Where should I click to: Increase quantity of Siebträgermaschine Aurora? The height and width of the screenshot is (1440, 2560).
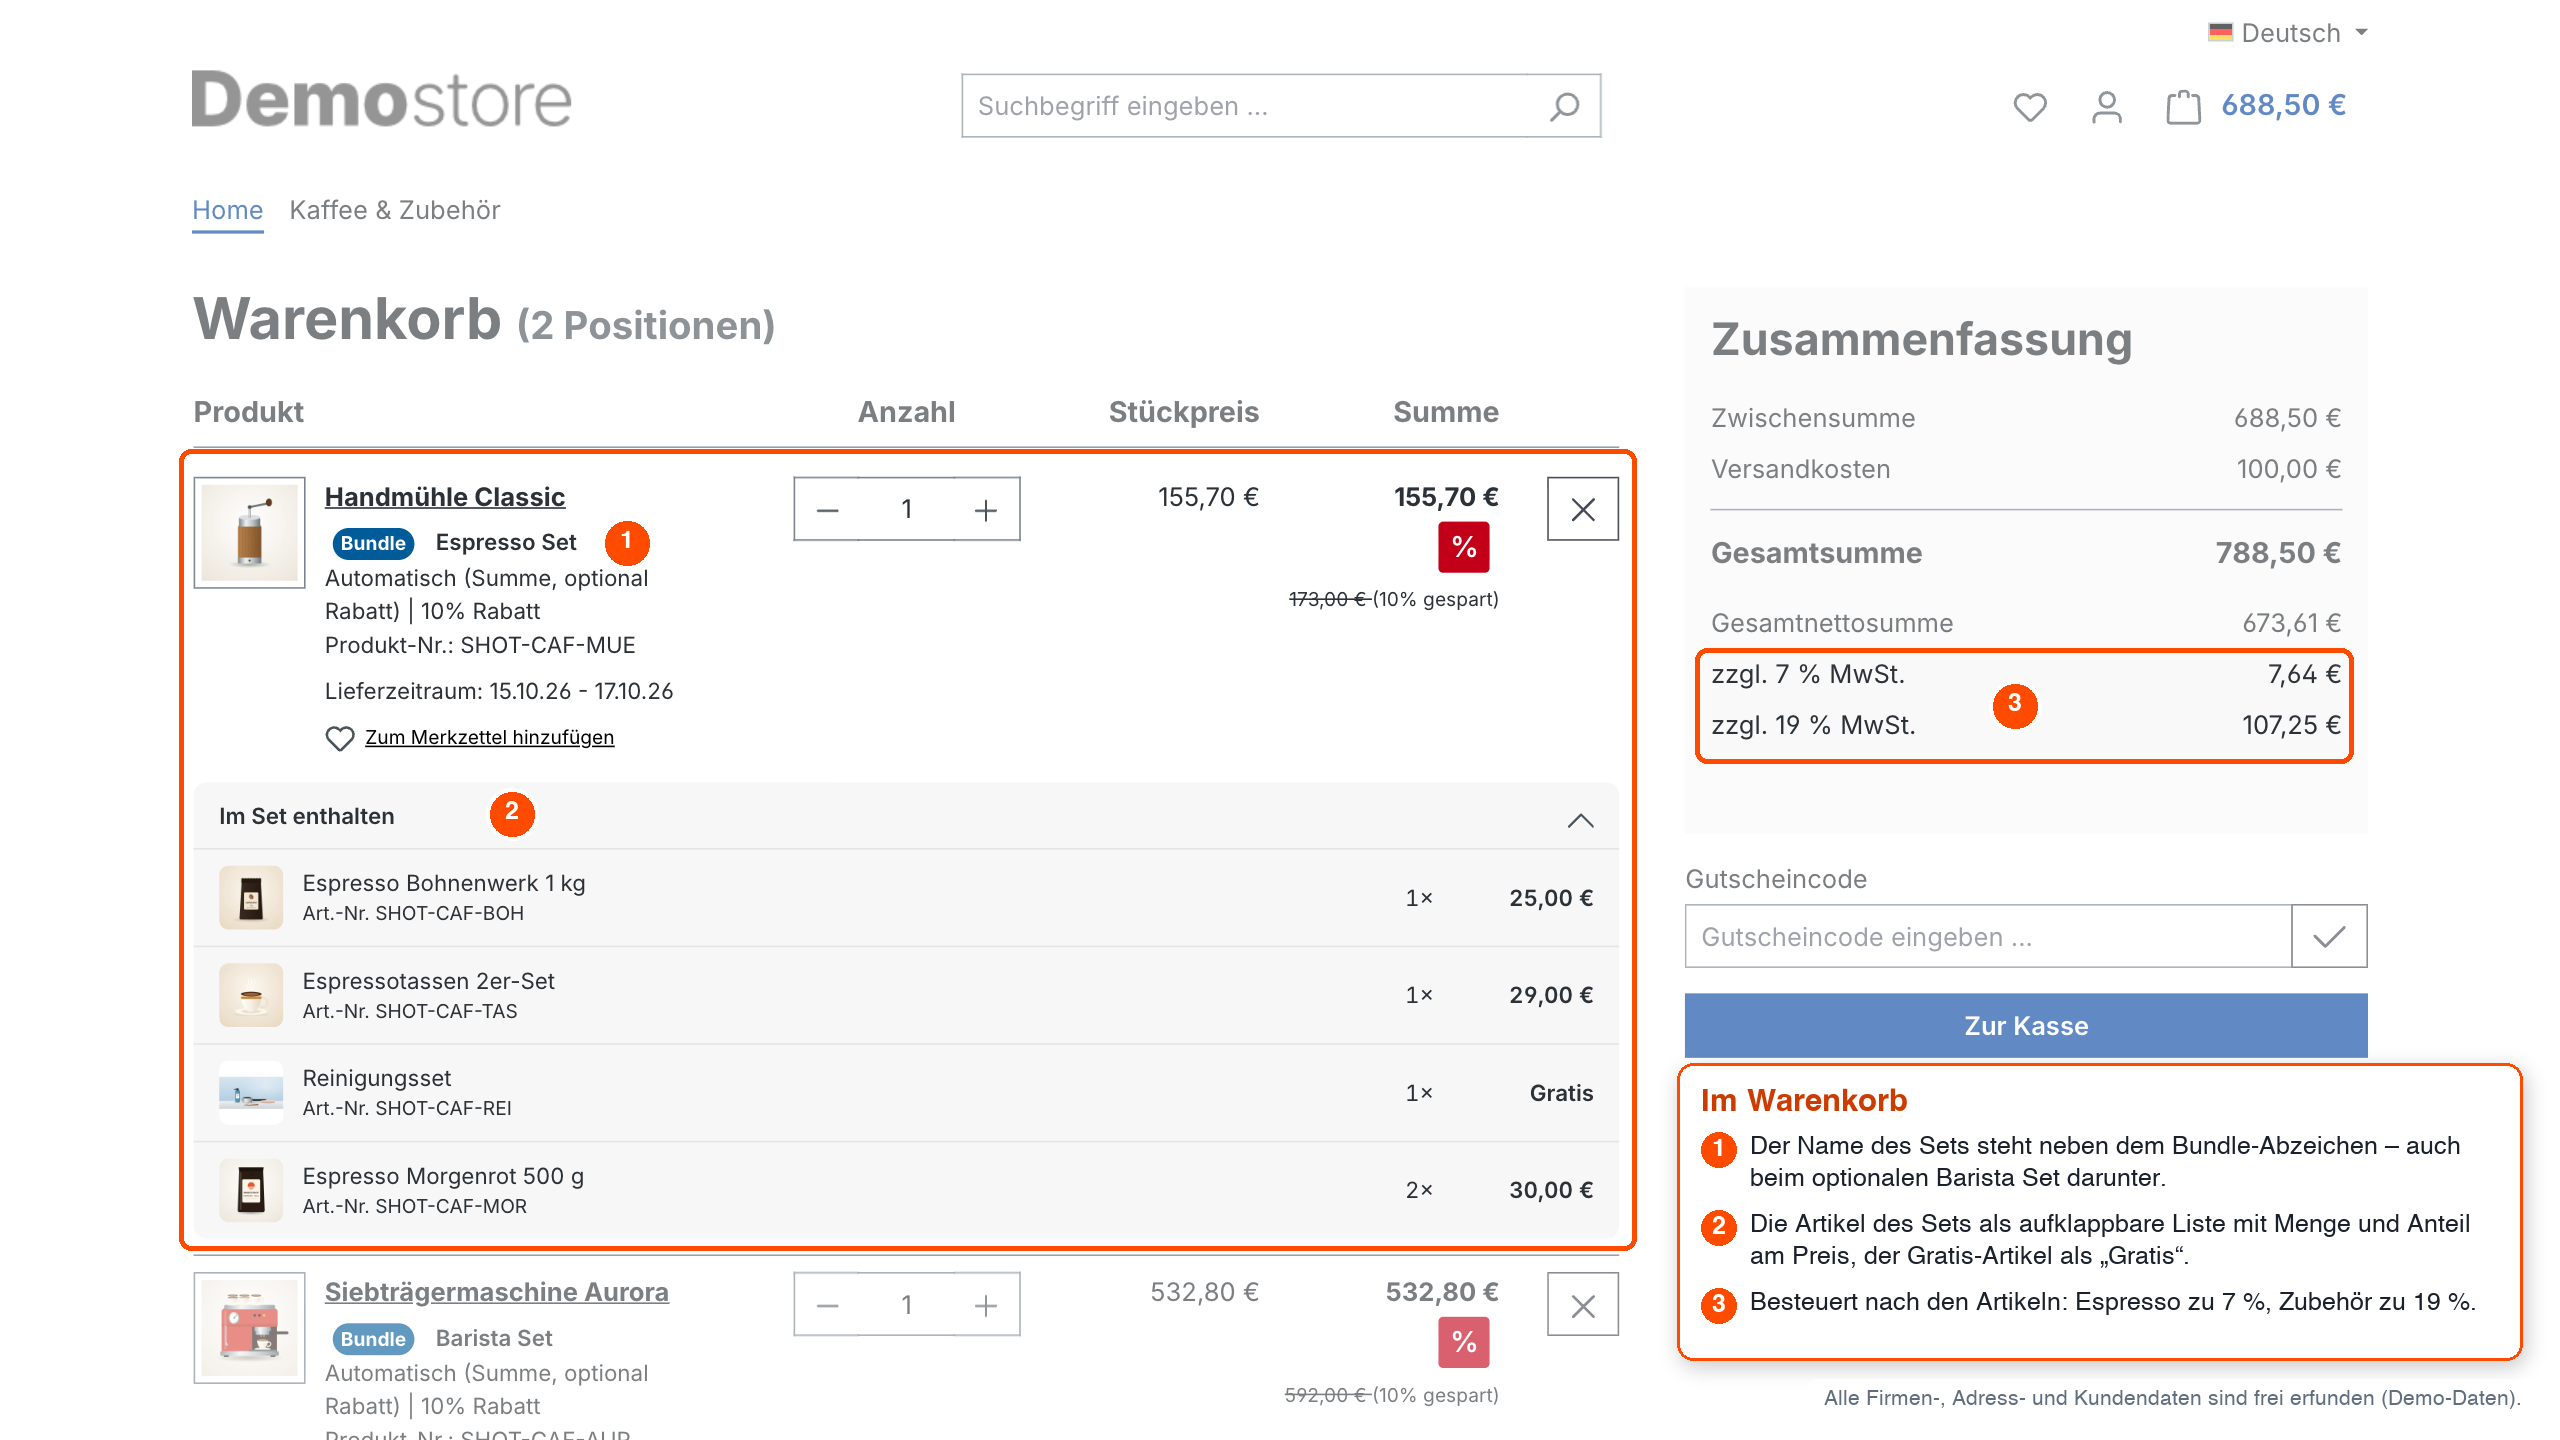(986, 1305)
